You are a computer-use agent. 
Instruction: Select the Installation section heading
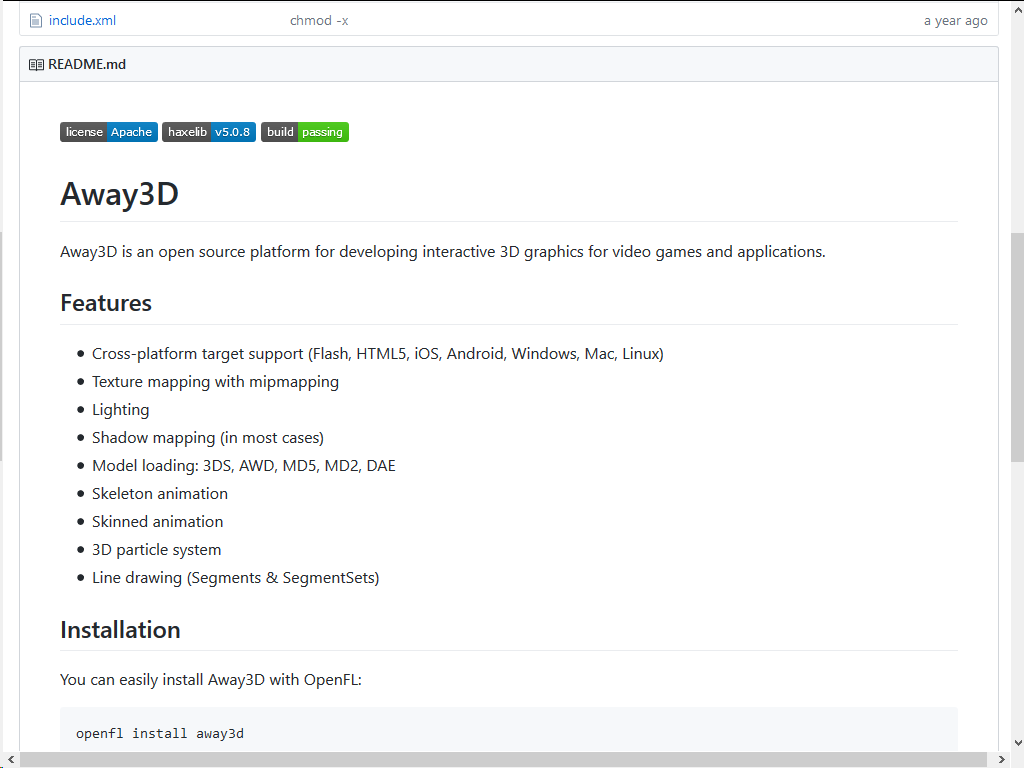[x=120, y=630]
